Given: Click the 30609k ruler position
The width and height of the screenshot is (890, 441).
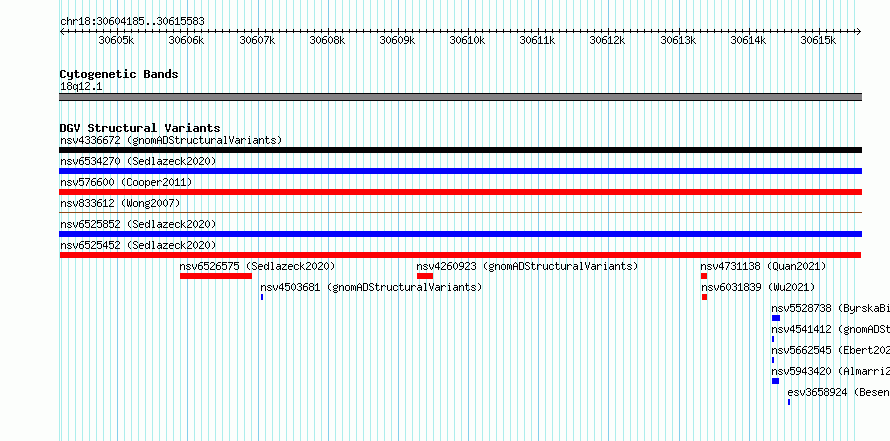Looking at the screenshot, I should [397, 40].
